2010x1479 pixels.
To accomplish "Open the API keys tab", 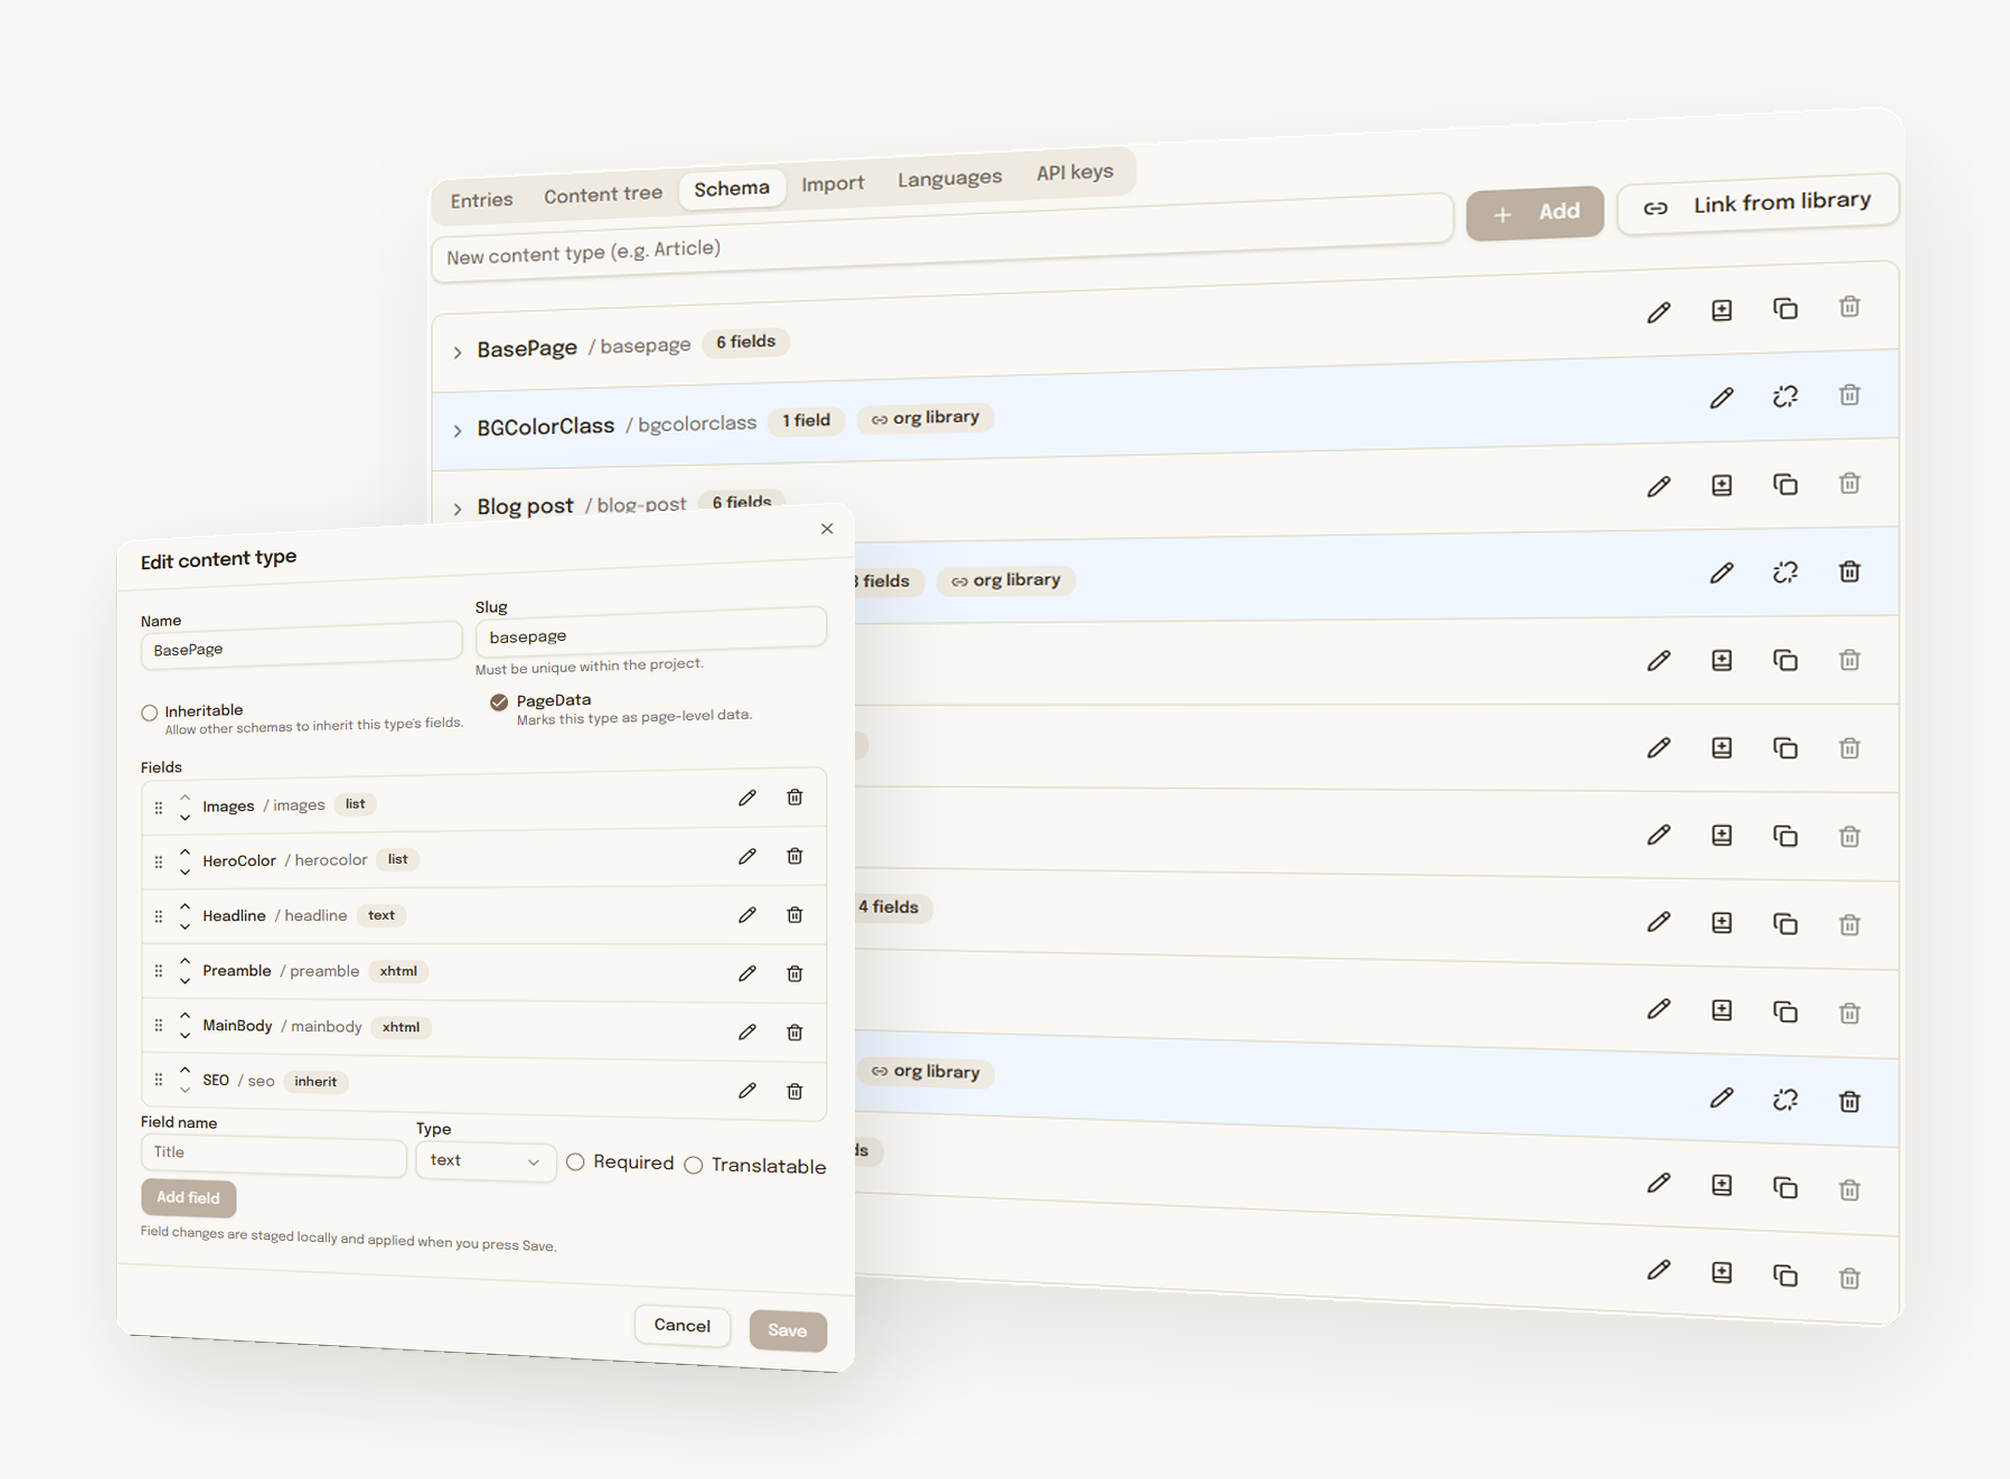I will click(1074, 172).
